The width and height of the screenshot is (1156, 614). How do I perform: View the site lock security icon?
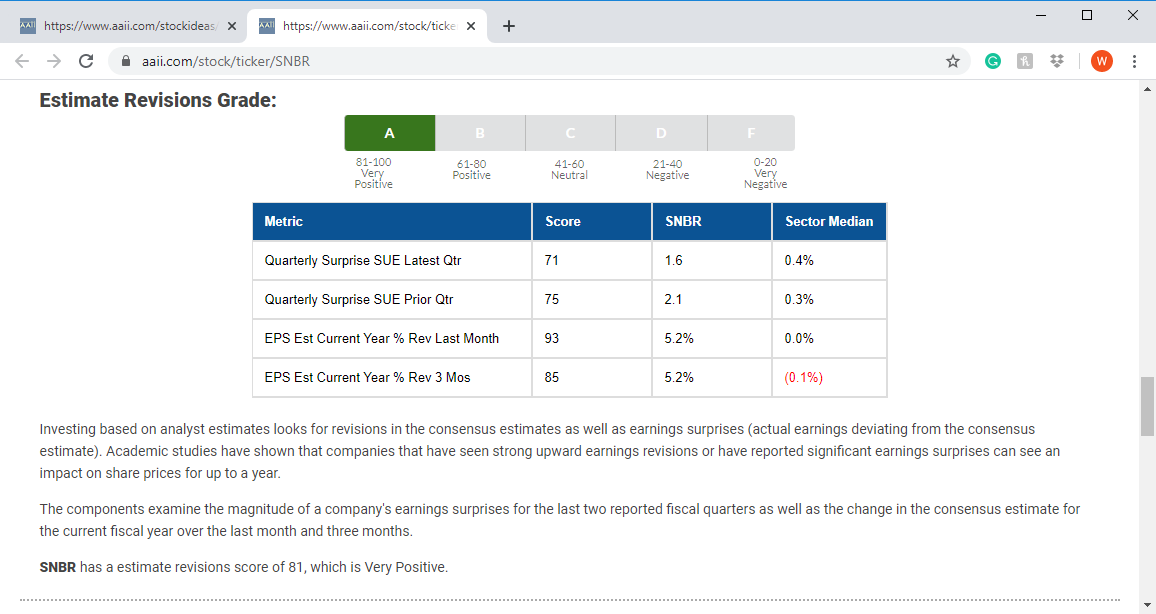click(x=126, y=61)
